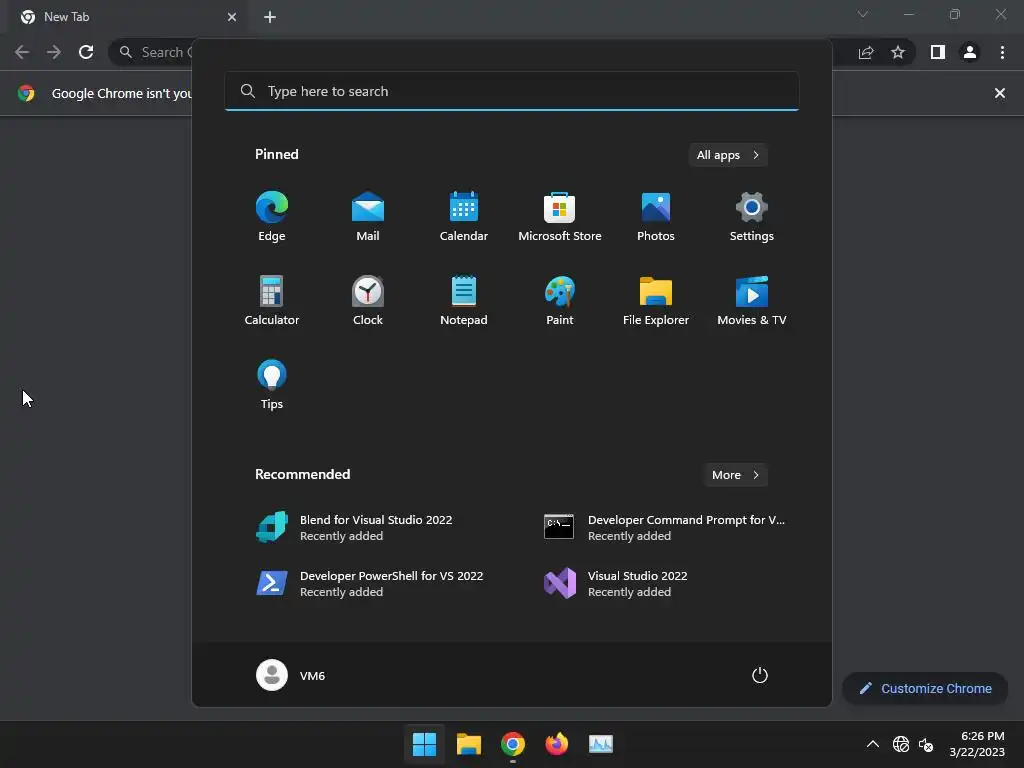Open Blend for Visual Studio 2022

[368, 528]
